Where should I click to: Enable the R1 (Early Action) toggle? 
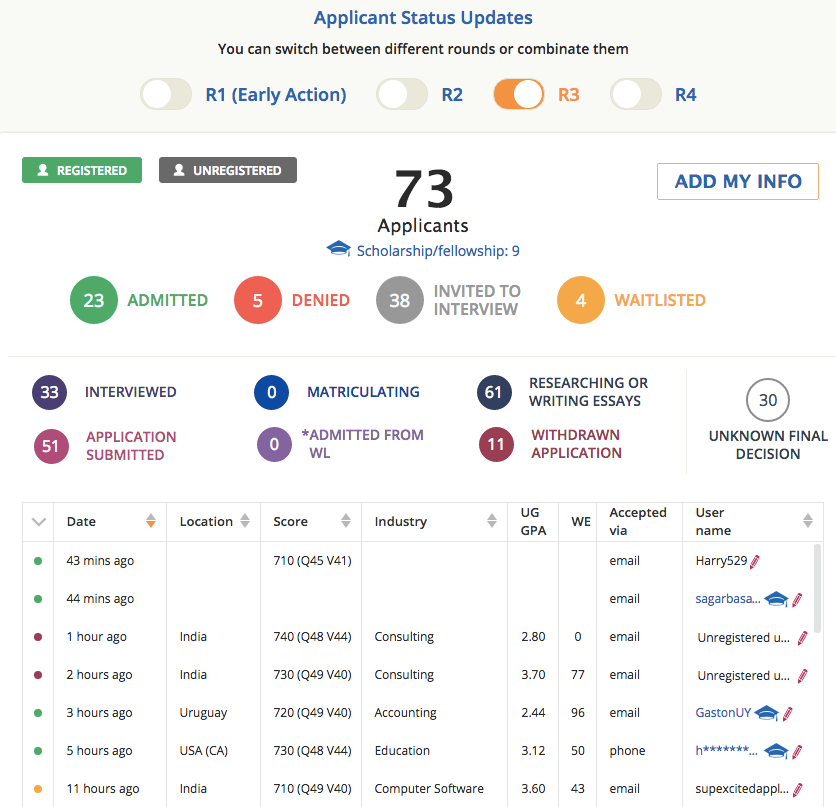[166, 95]
